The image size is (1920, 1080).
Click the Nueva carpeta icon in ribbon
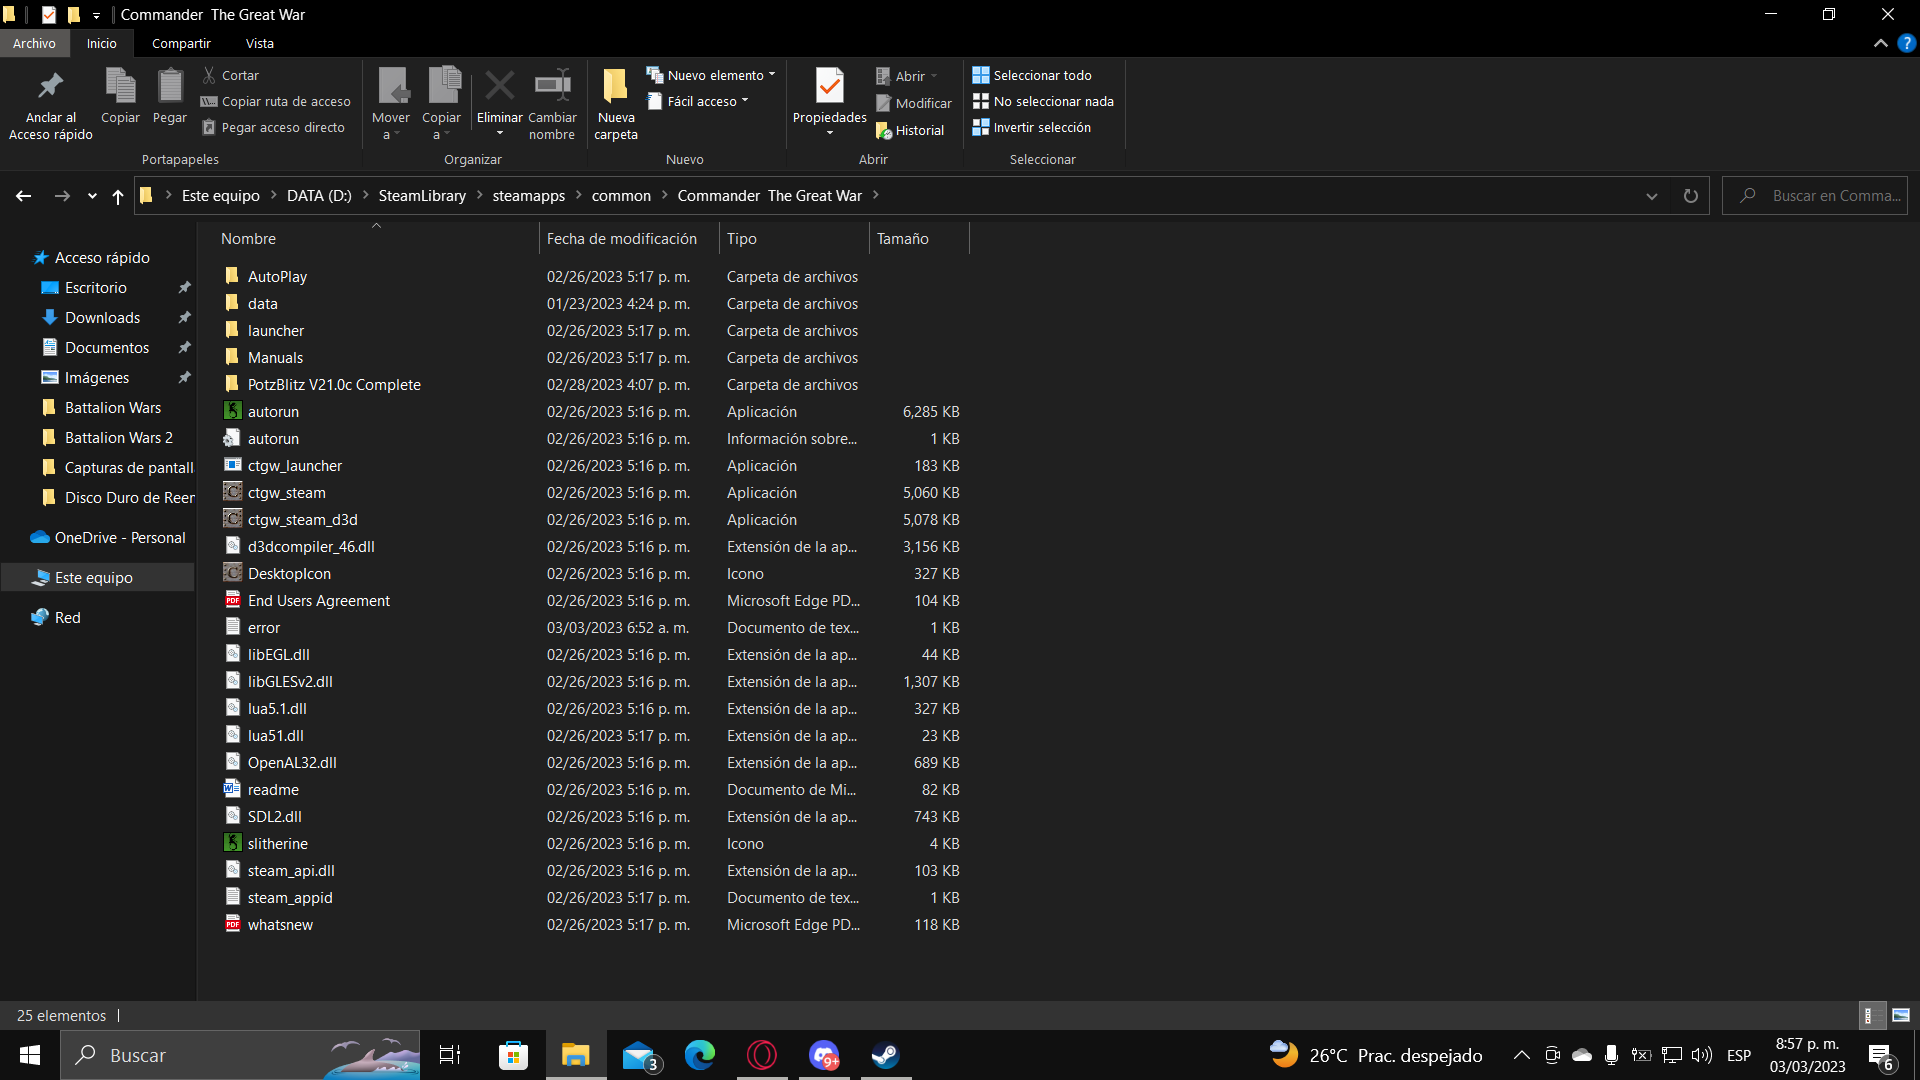point(615,87)
